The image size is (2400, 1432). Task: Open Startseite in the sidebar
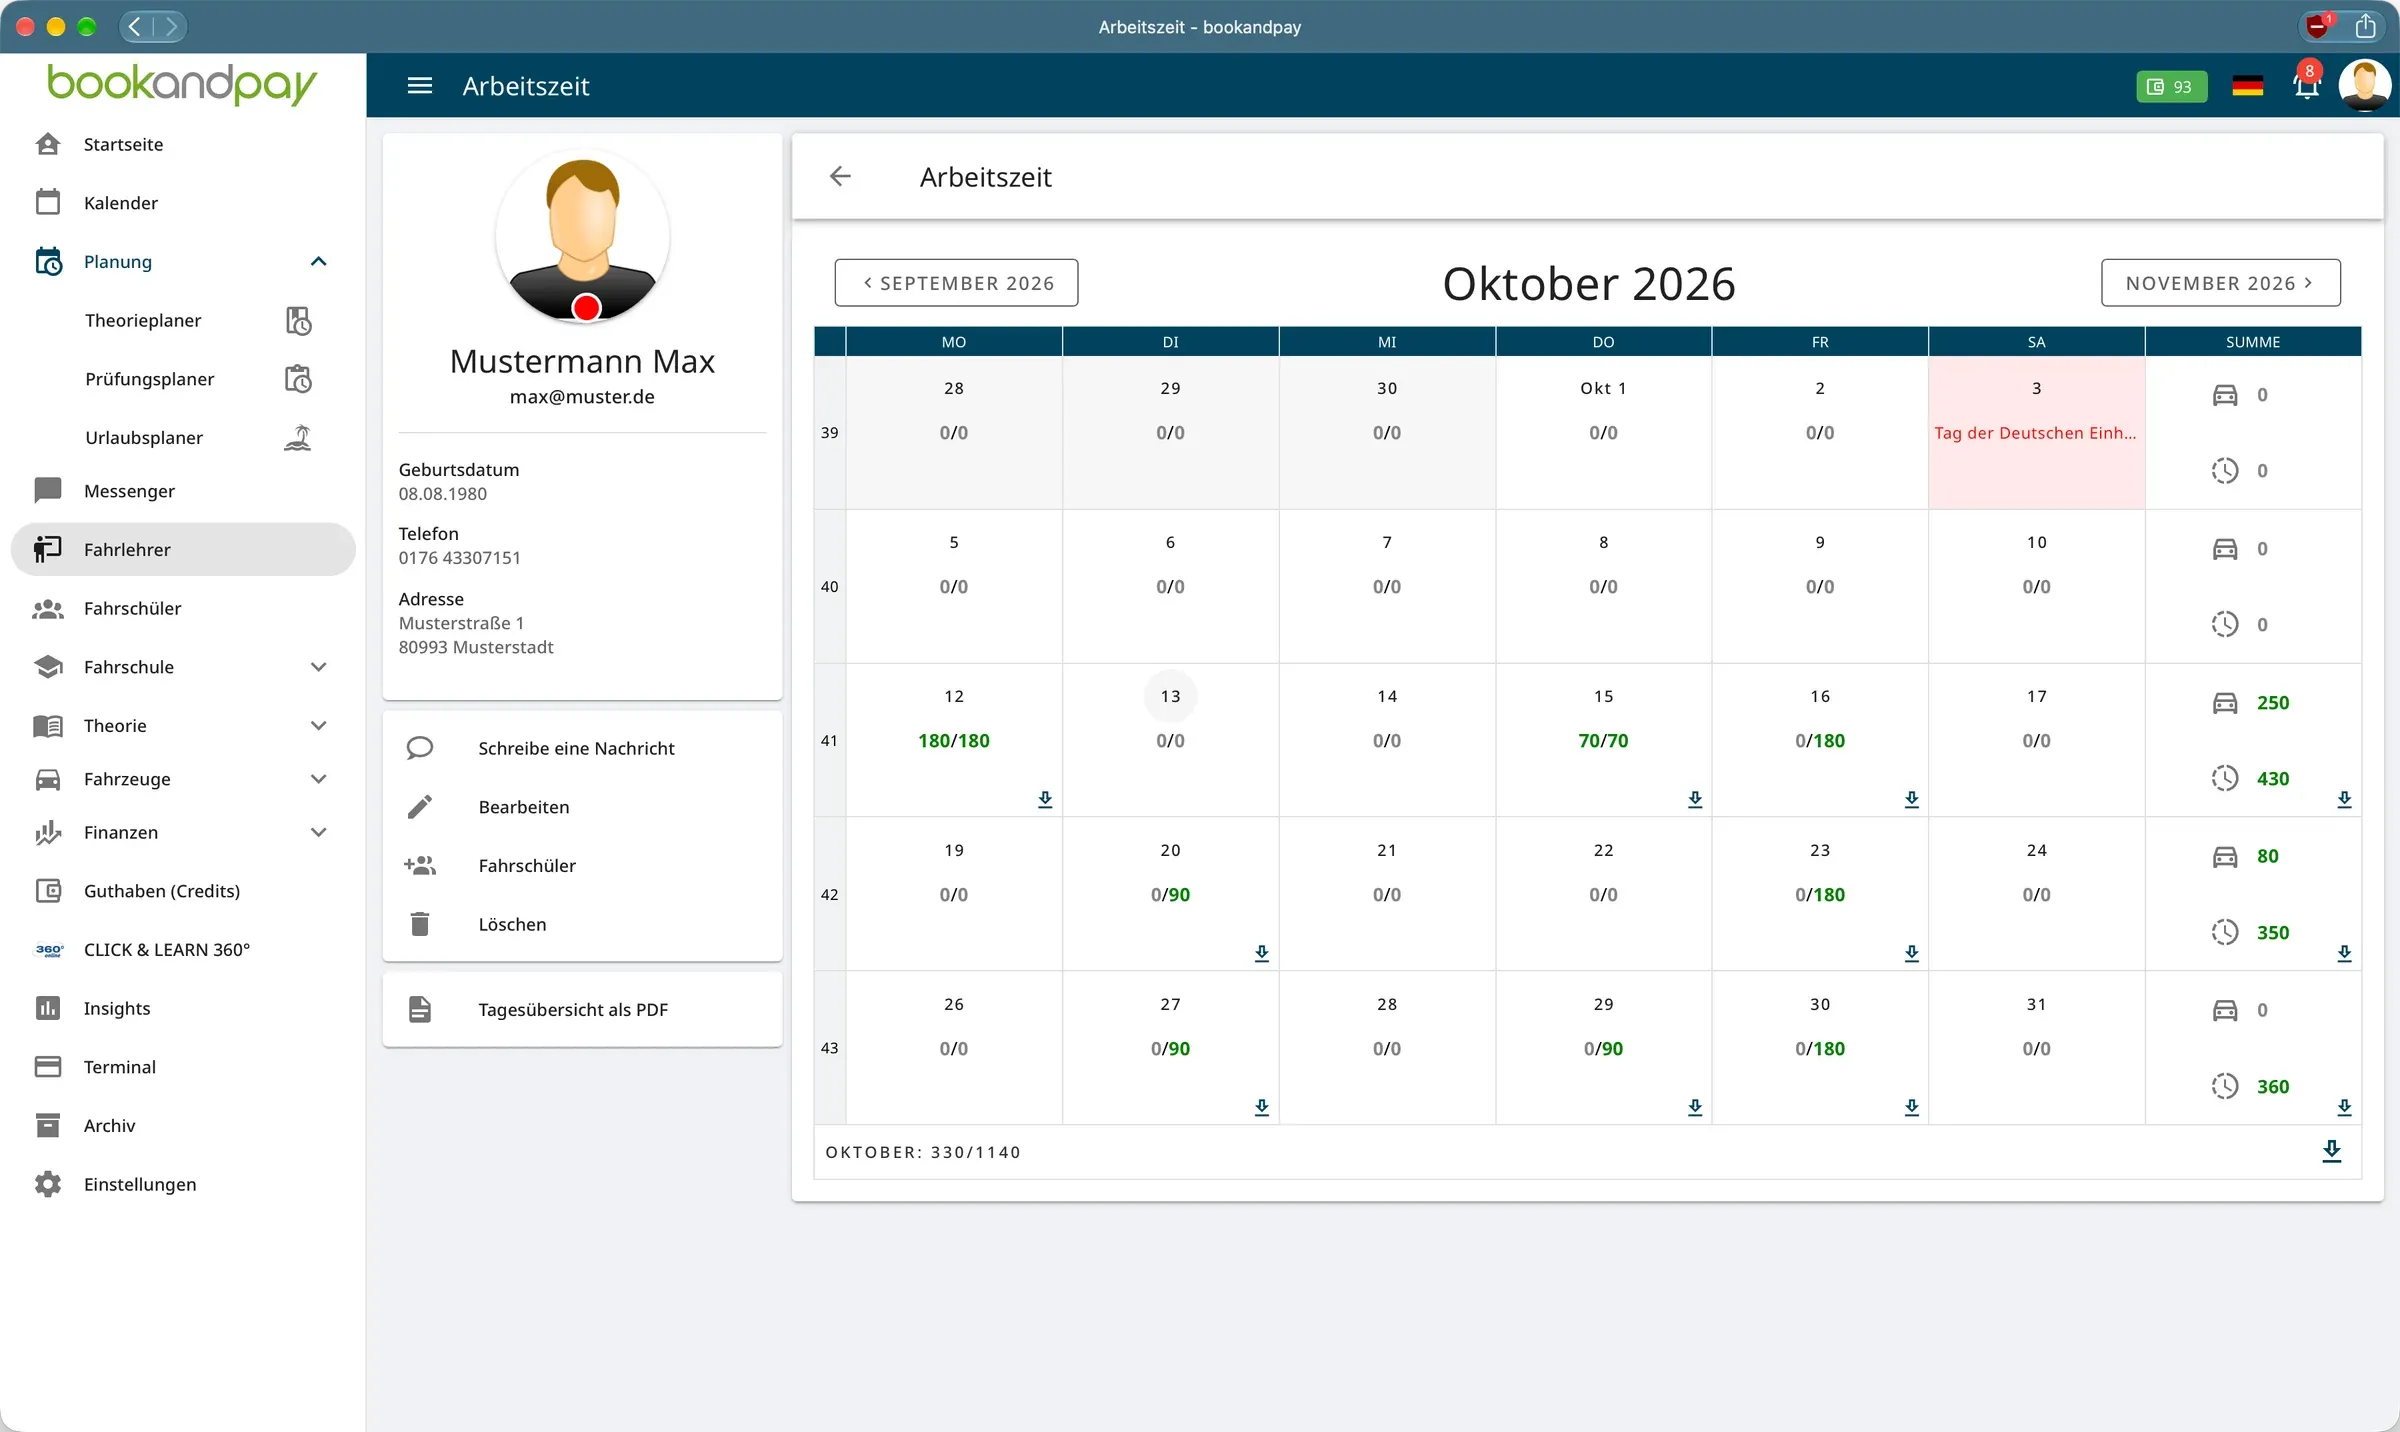point(183,144)
